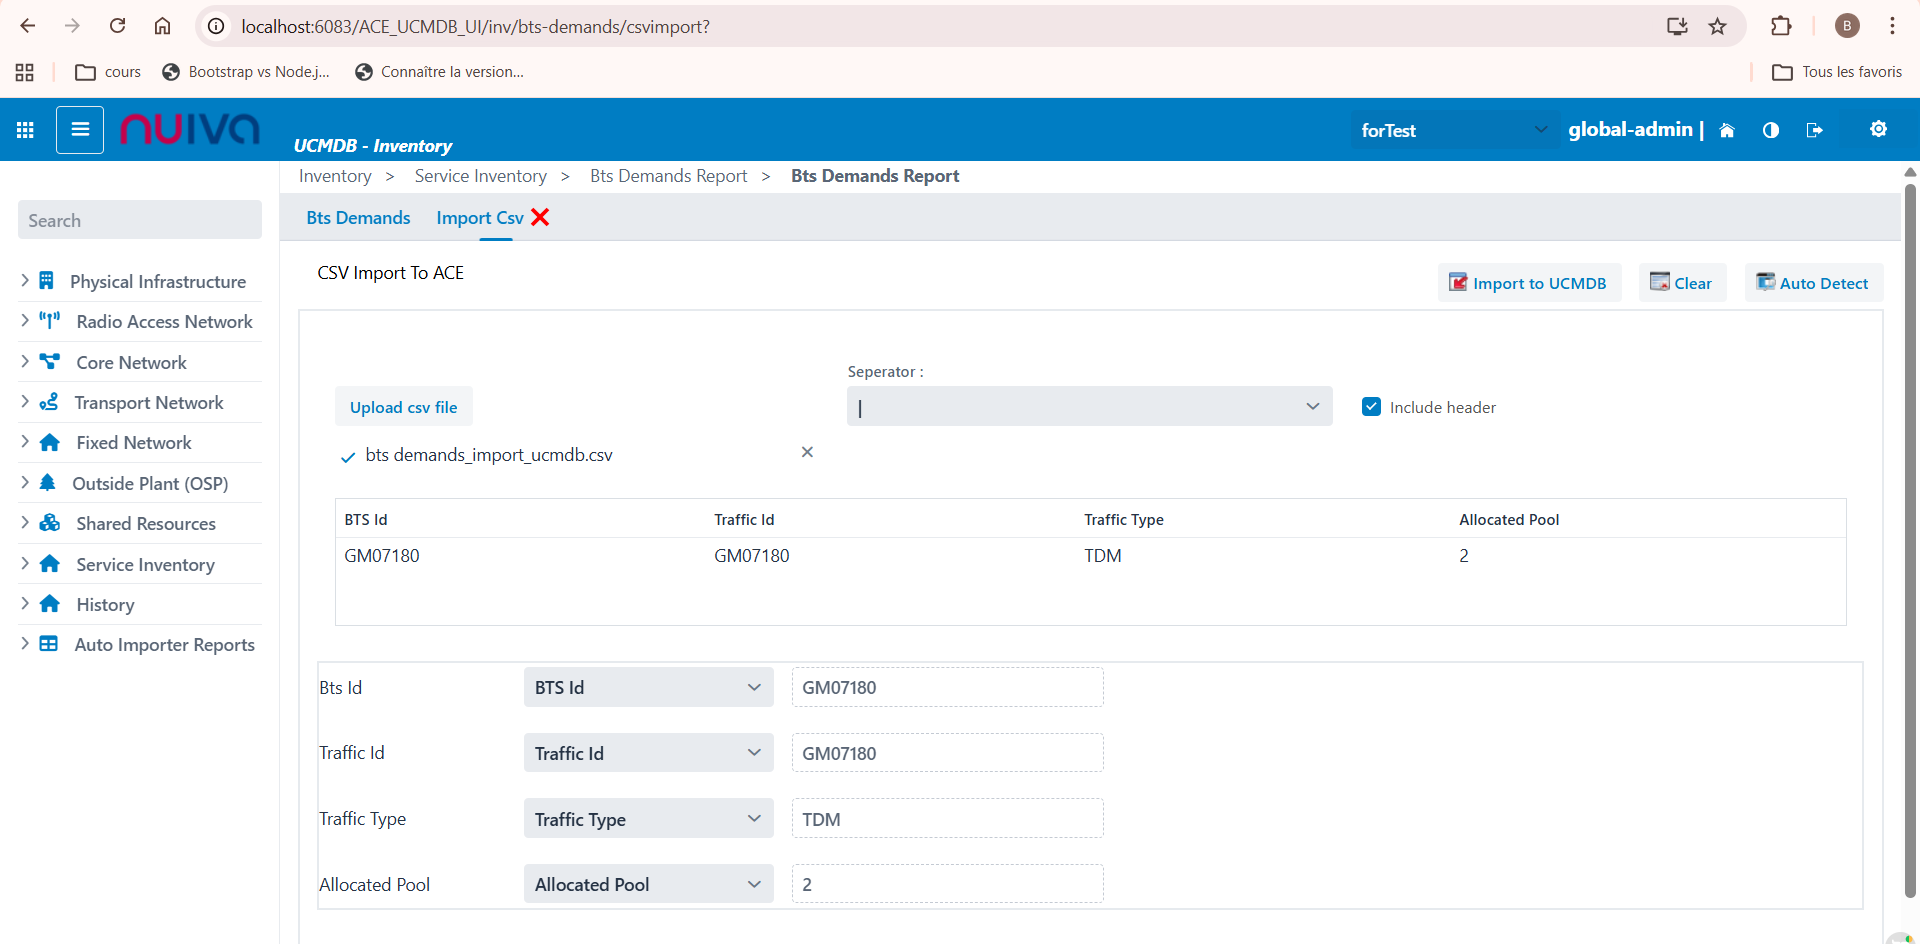Open the BTS Id column mapping dropdown
The width and height of the screenshot is (1920, 944).
pos(648,687)
